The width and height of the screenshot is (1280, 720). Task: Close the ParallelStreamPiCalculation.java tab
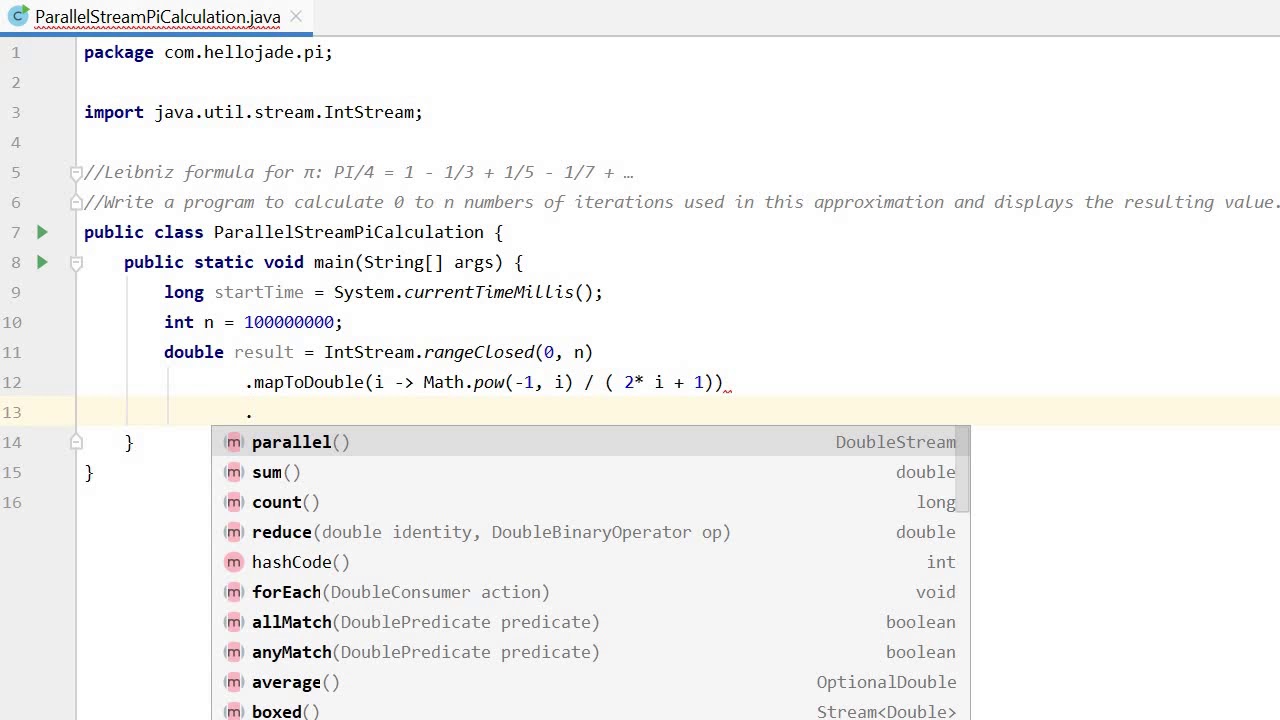(296, 17)
